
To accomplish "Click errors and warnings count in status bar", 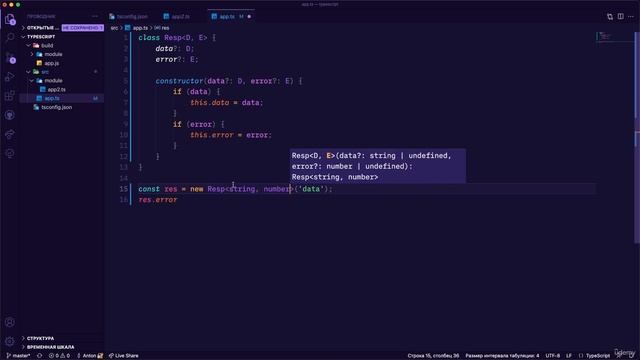I will pos(59,356).
